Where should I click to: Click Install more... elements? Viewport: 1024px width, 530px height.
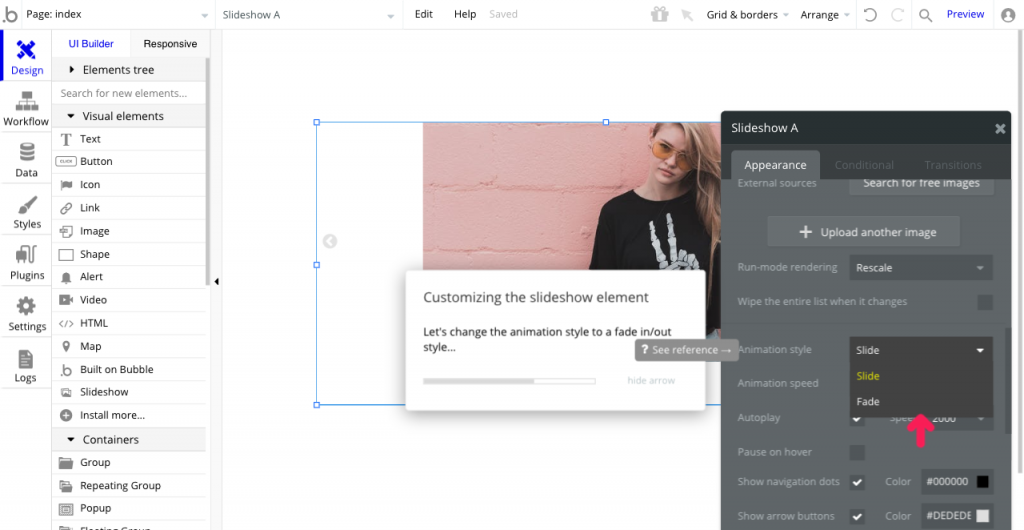pyautogui.click(x=129, y=415)
